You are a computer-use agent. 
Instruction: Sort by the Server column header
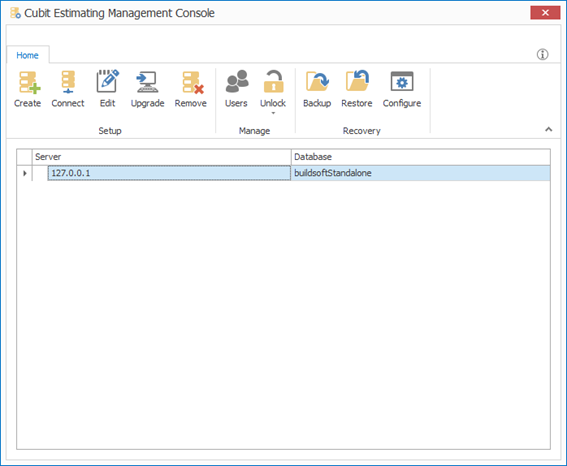(162, 157)
